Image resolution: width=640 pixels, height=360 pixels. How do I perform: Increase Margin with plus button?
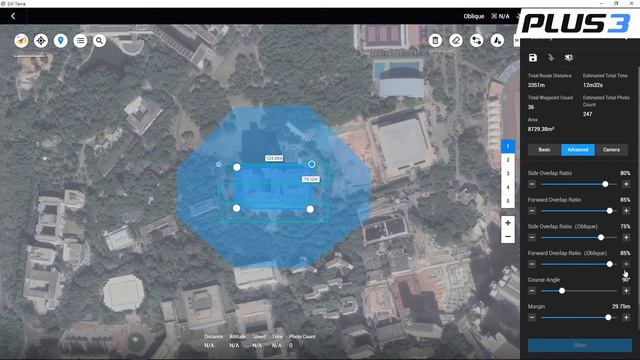pos(626,317)
